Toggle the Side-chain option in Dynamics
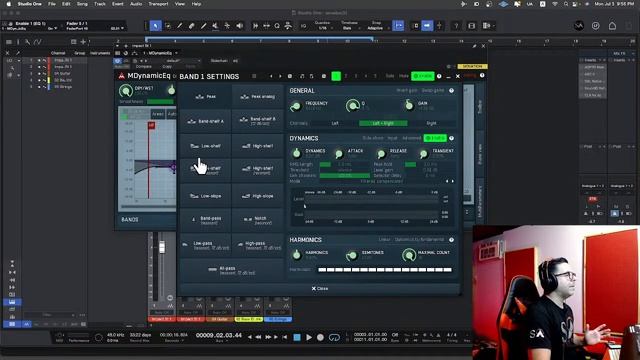The width and height of the screenshot is (640, 360). point(373,138)
